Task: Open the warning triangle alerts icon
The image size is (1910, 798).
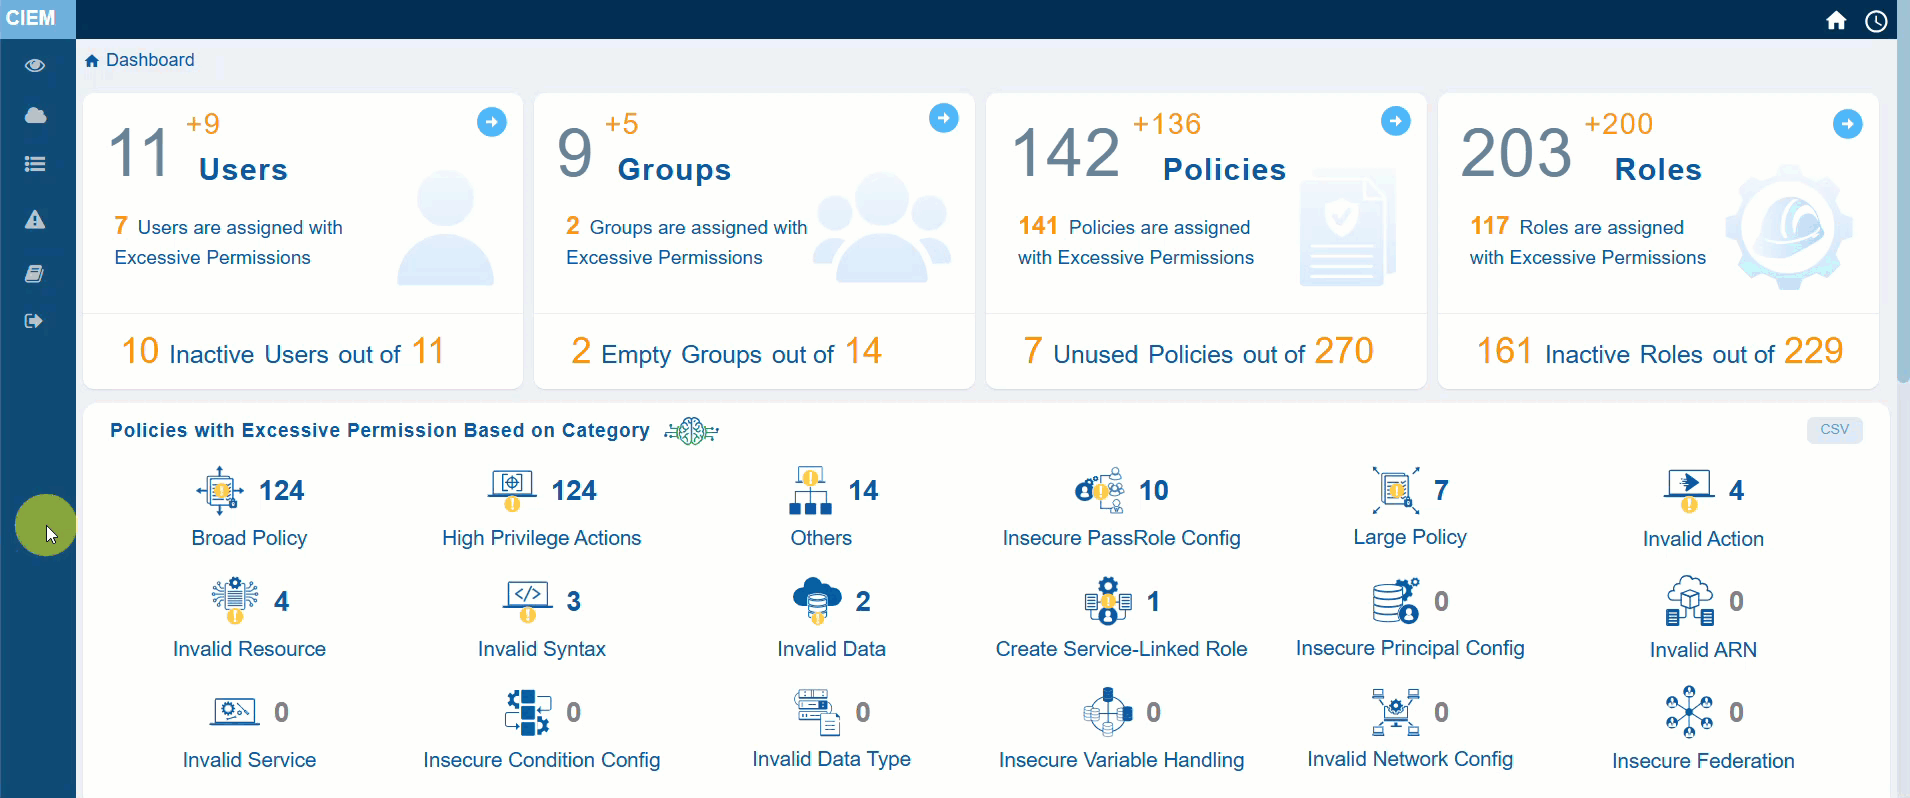Action: click(35, 220)
